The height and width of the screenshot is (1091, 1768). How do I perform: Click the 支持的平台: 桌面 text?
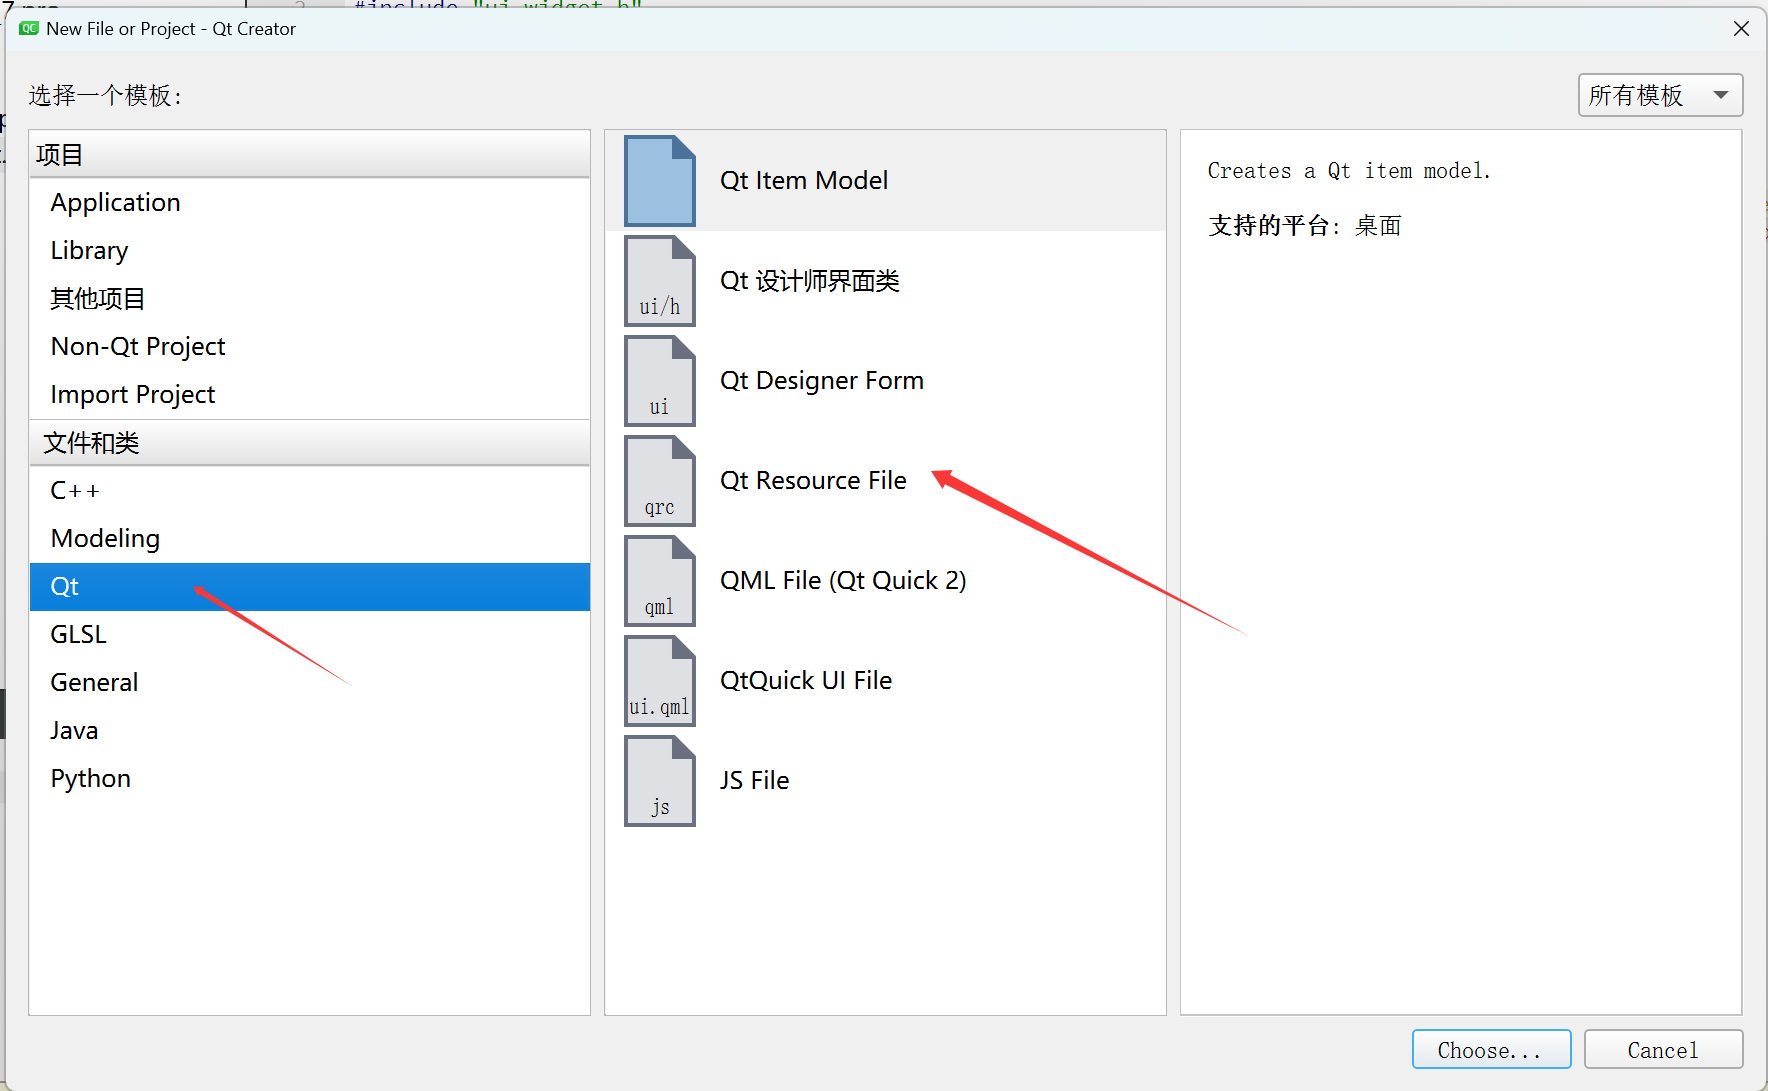click(x=1305, y=226)
